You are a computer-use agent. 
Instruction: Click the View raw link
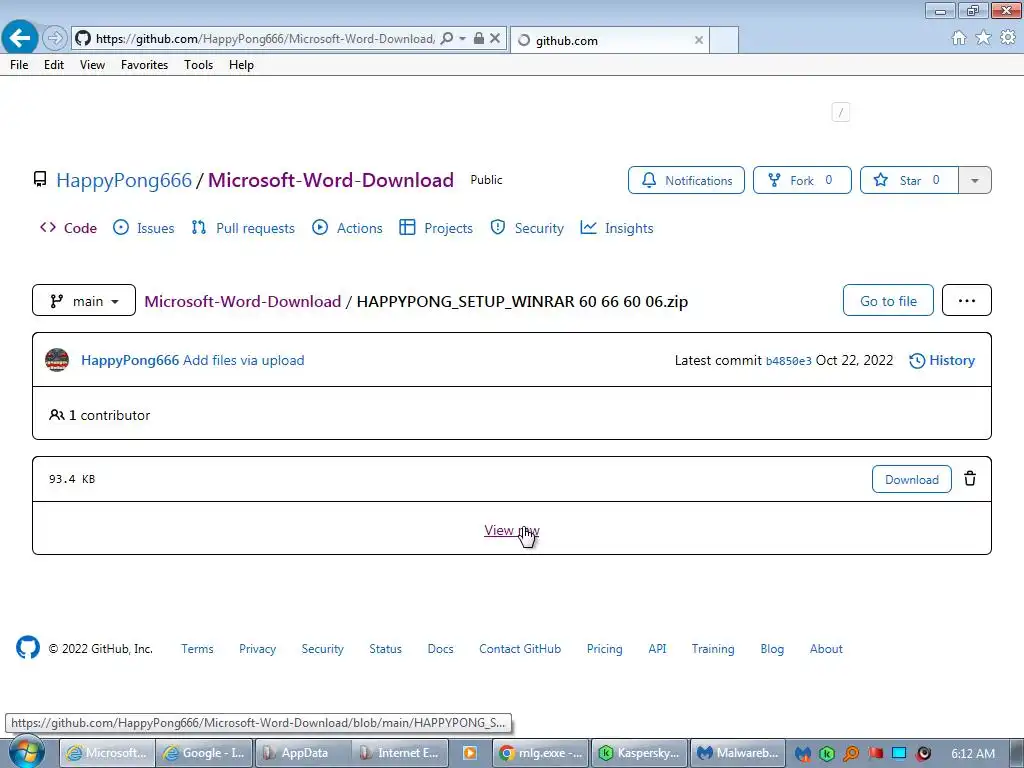[x=512, y=530]
